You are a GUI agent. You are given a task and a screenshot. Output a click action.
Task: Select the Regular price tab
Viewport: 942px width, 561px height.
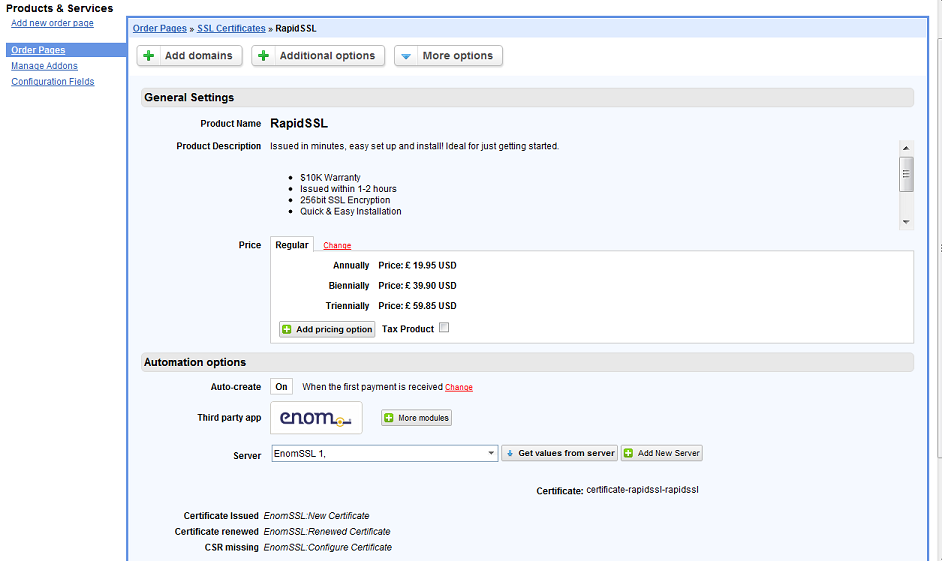click(291, 244)
